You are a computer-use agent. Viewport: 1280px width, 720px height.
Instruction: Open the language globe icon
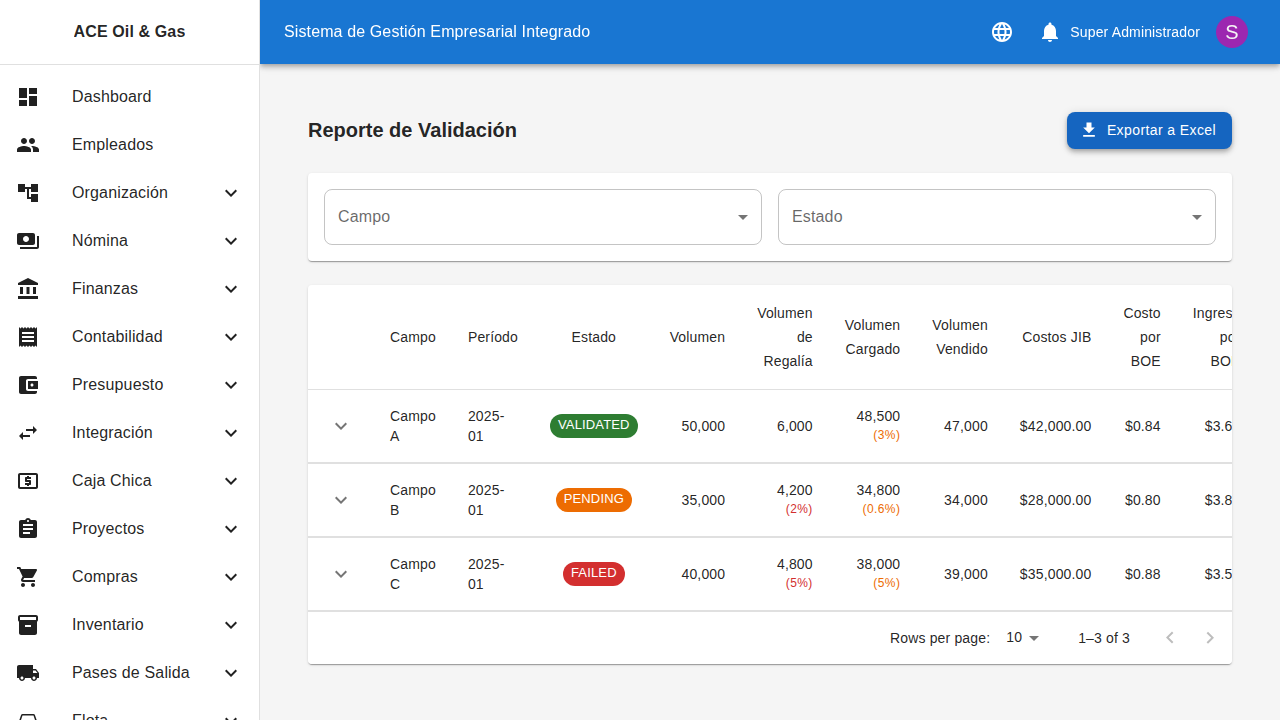pos(1001,31)
